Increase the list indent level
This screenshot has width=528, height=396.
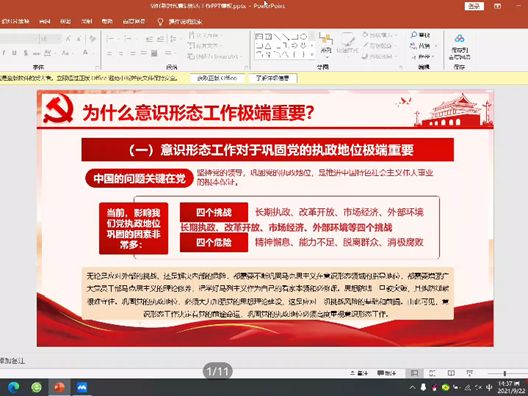point(161,39)
